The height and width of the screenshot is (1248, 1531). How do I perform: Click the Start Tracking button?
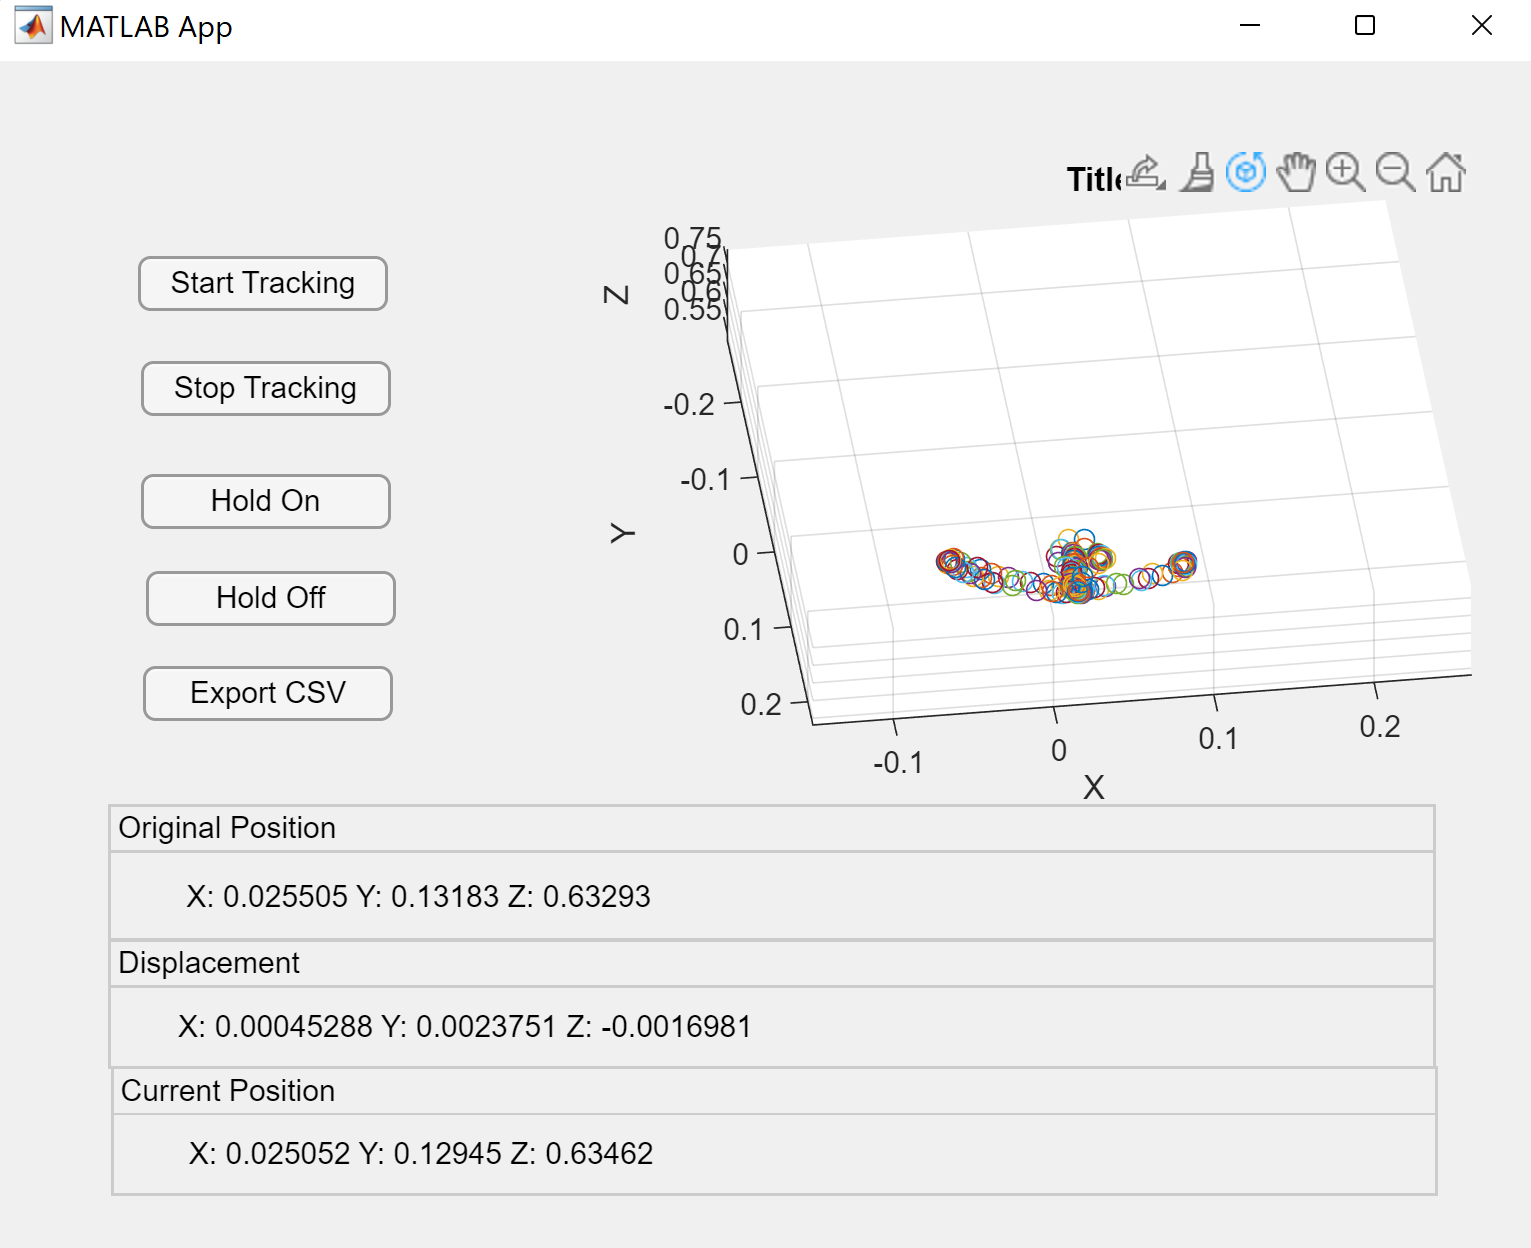point(263,284)
